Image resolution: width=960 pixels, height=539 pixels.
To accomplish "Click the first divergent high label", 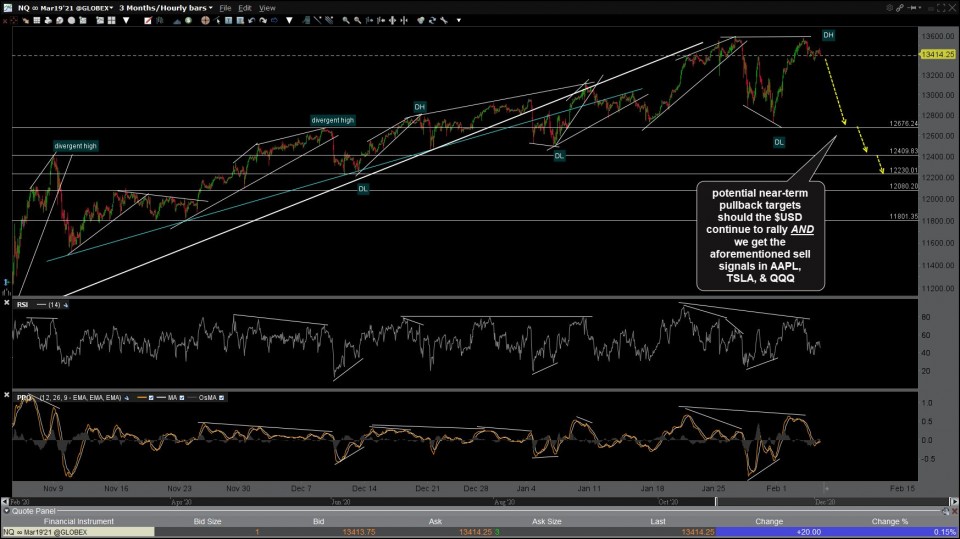I will (x=75, y=146).
